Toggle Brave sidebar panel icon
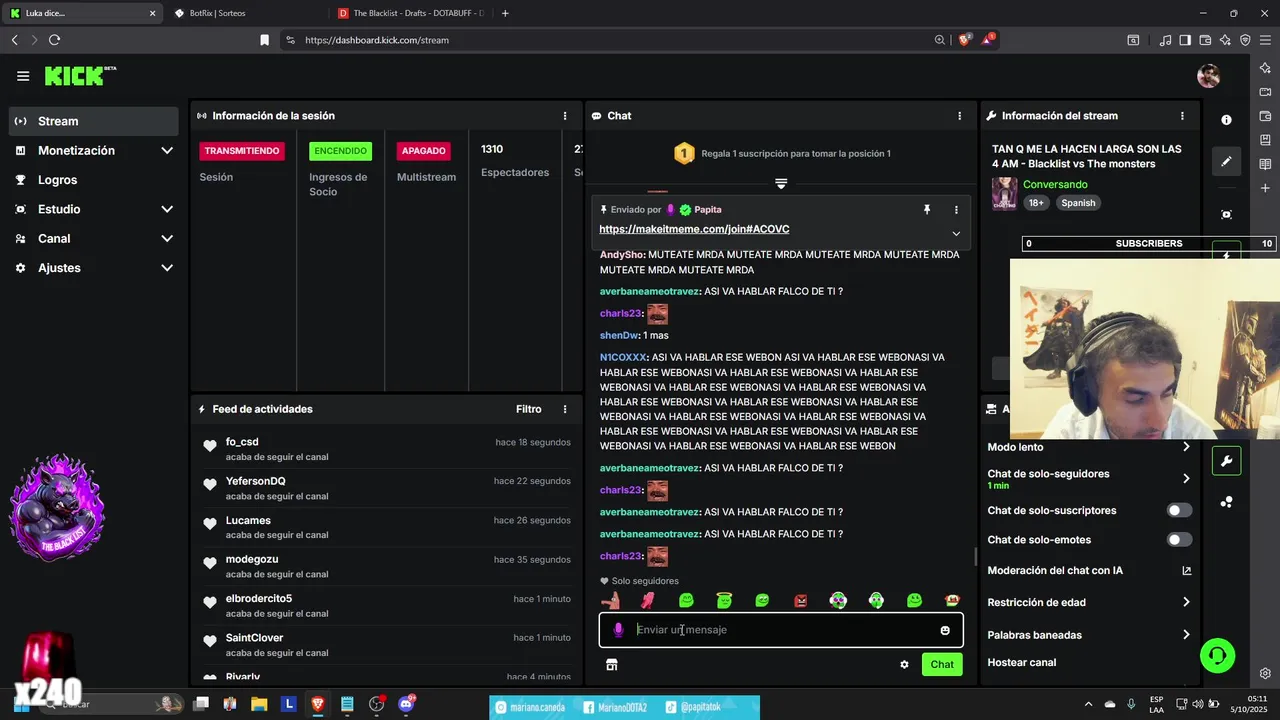The image size is (1280, 720). click(1185, 40)
